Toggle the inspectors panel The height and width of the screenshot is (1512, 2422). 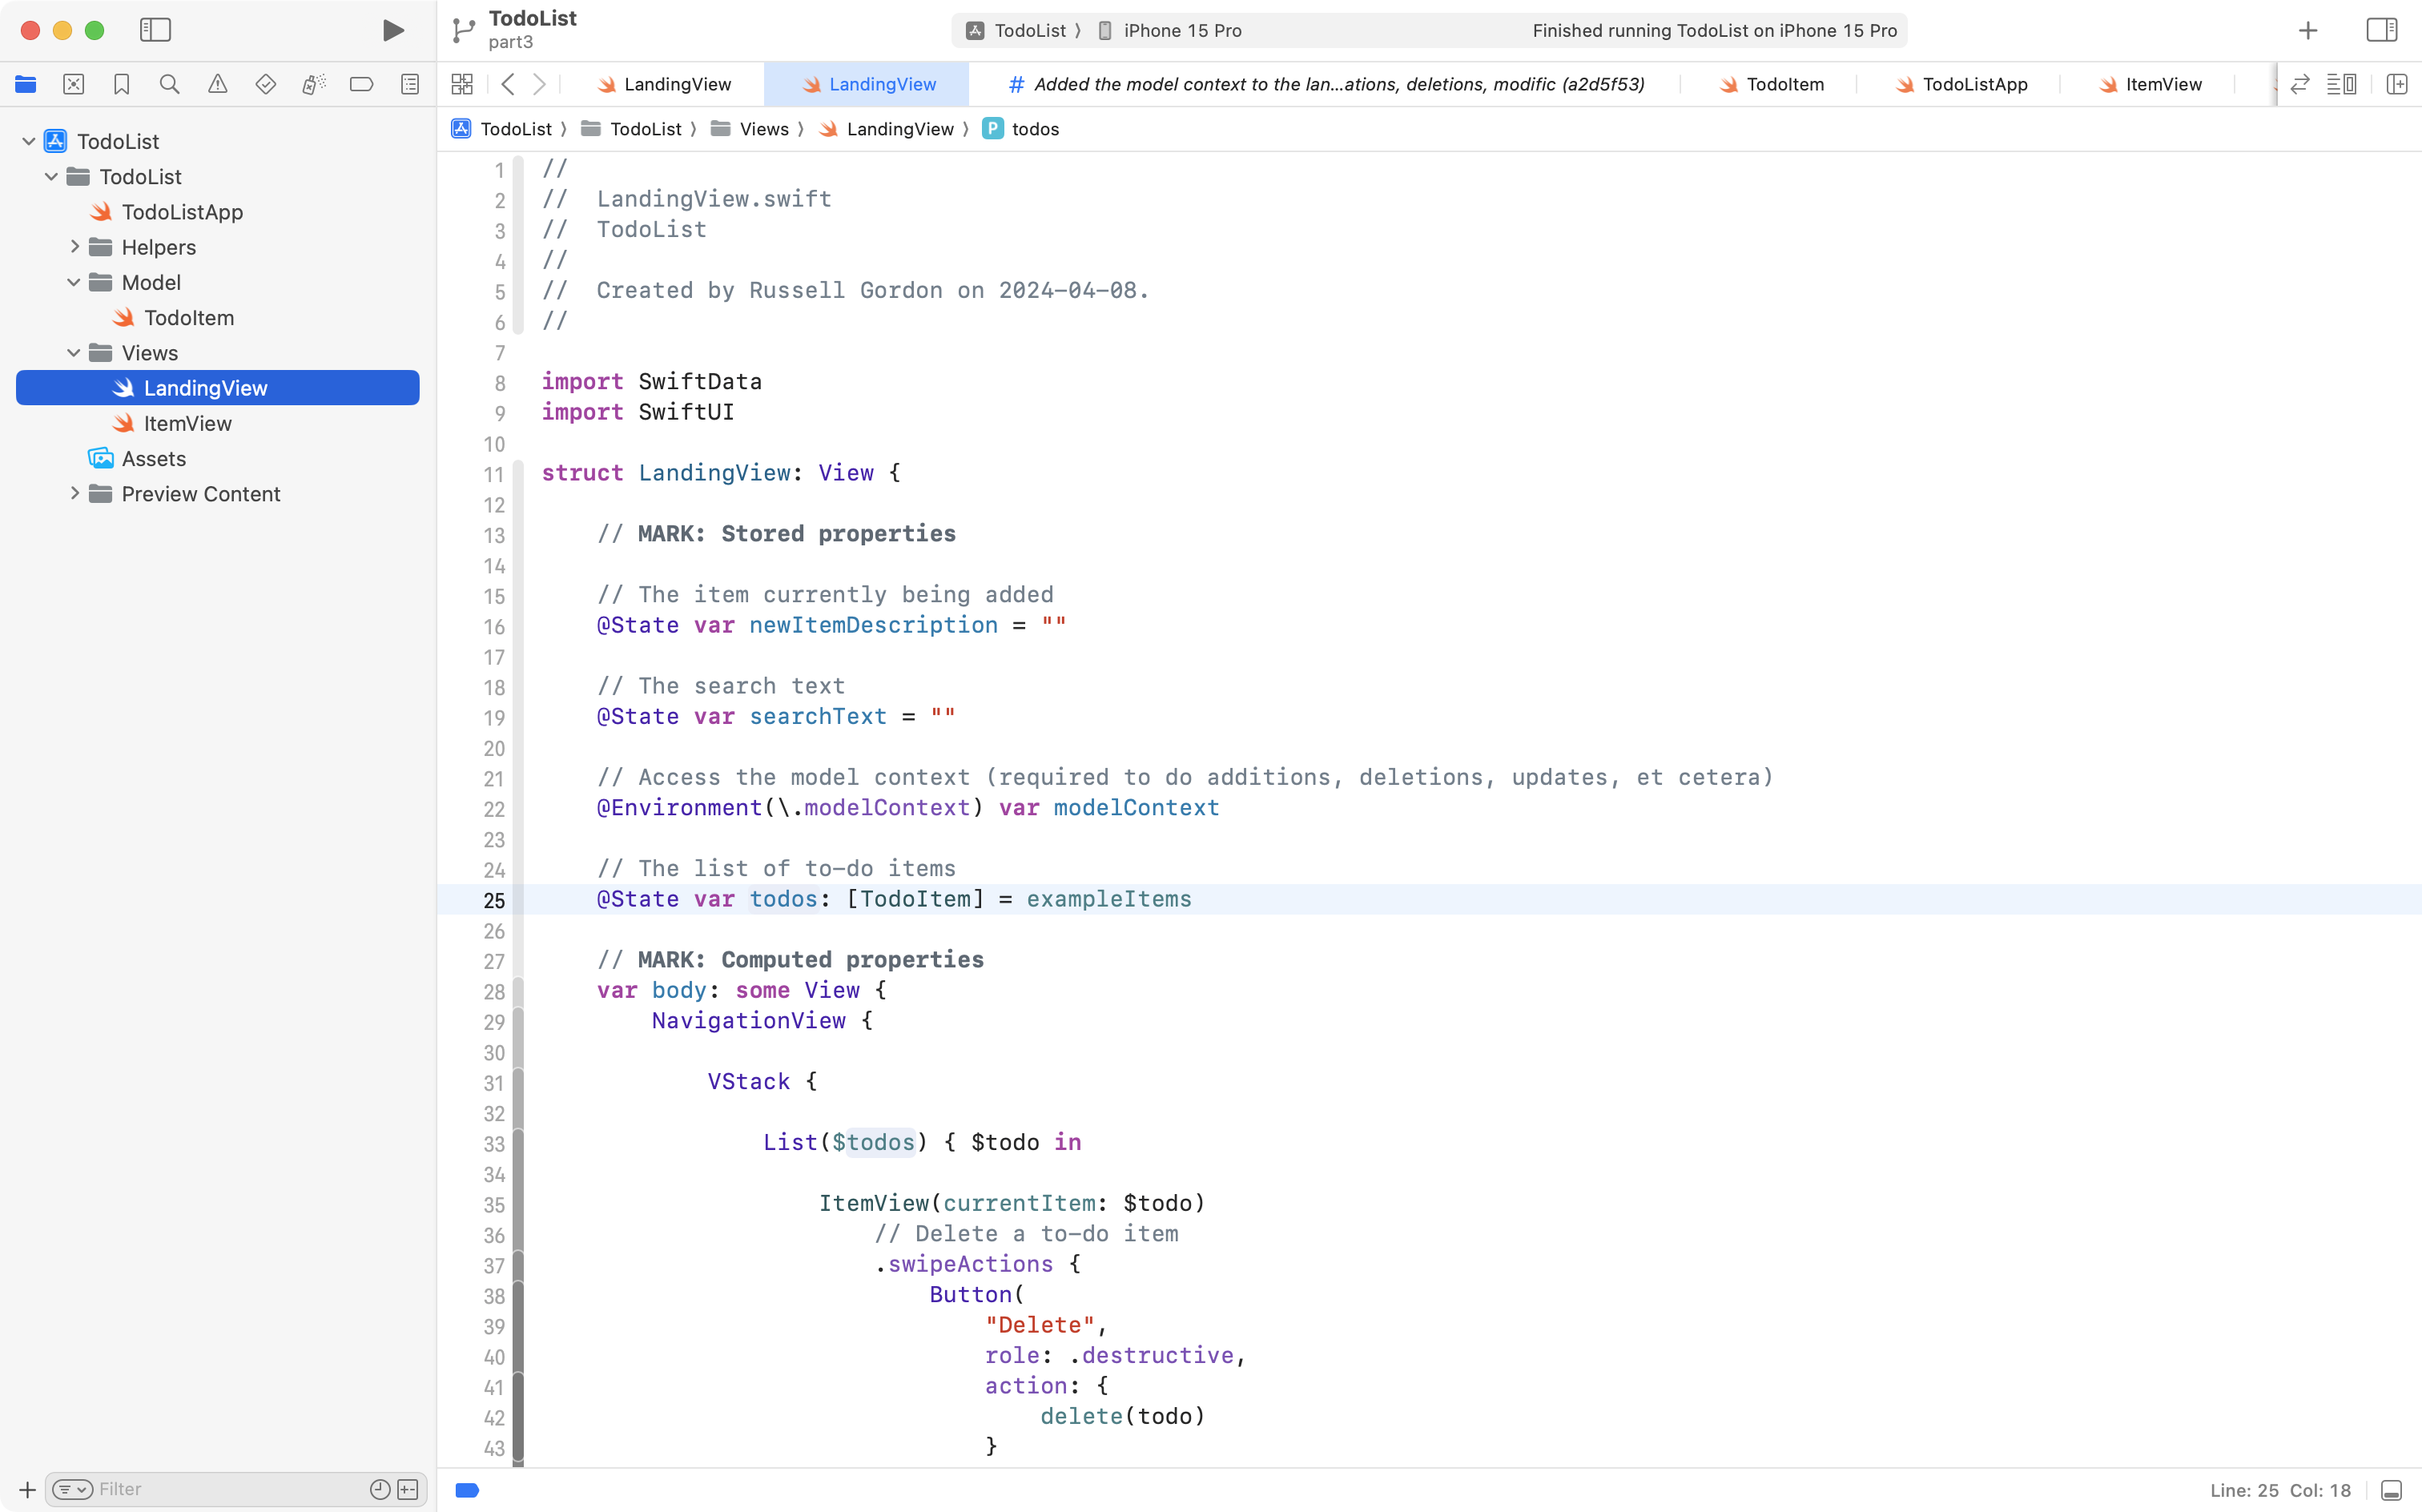pyautogui.click(x=2382, y=30)
